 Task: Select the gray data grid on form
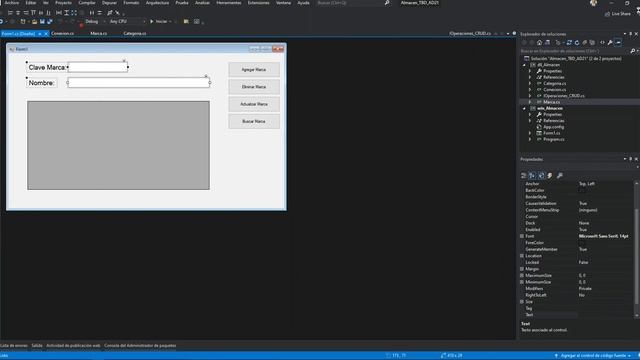[x=118, y=145]
